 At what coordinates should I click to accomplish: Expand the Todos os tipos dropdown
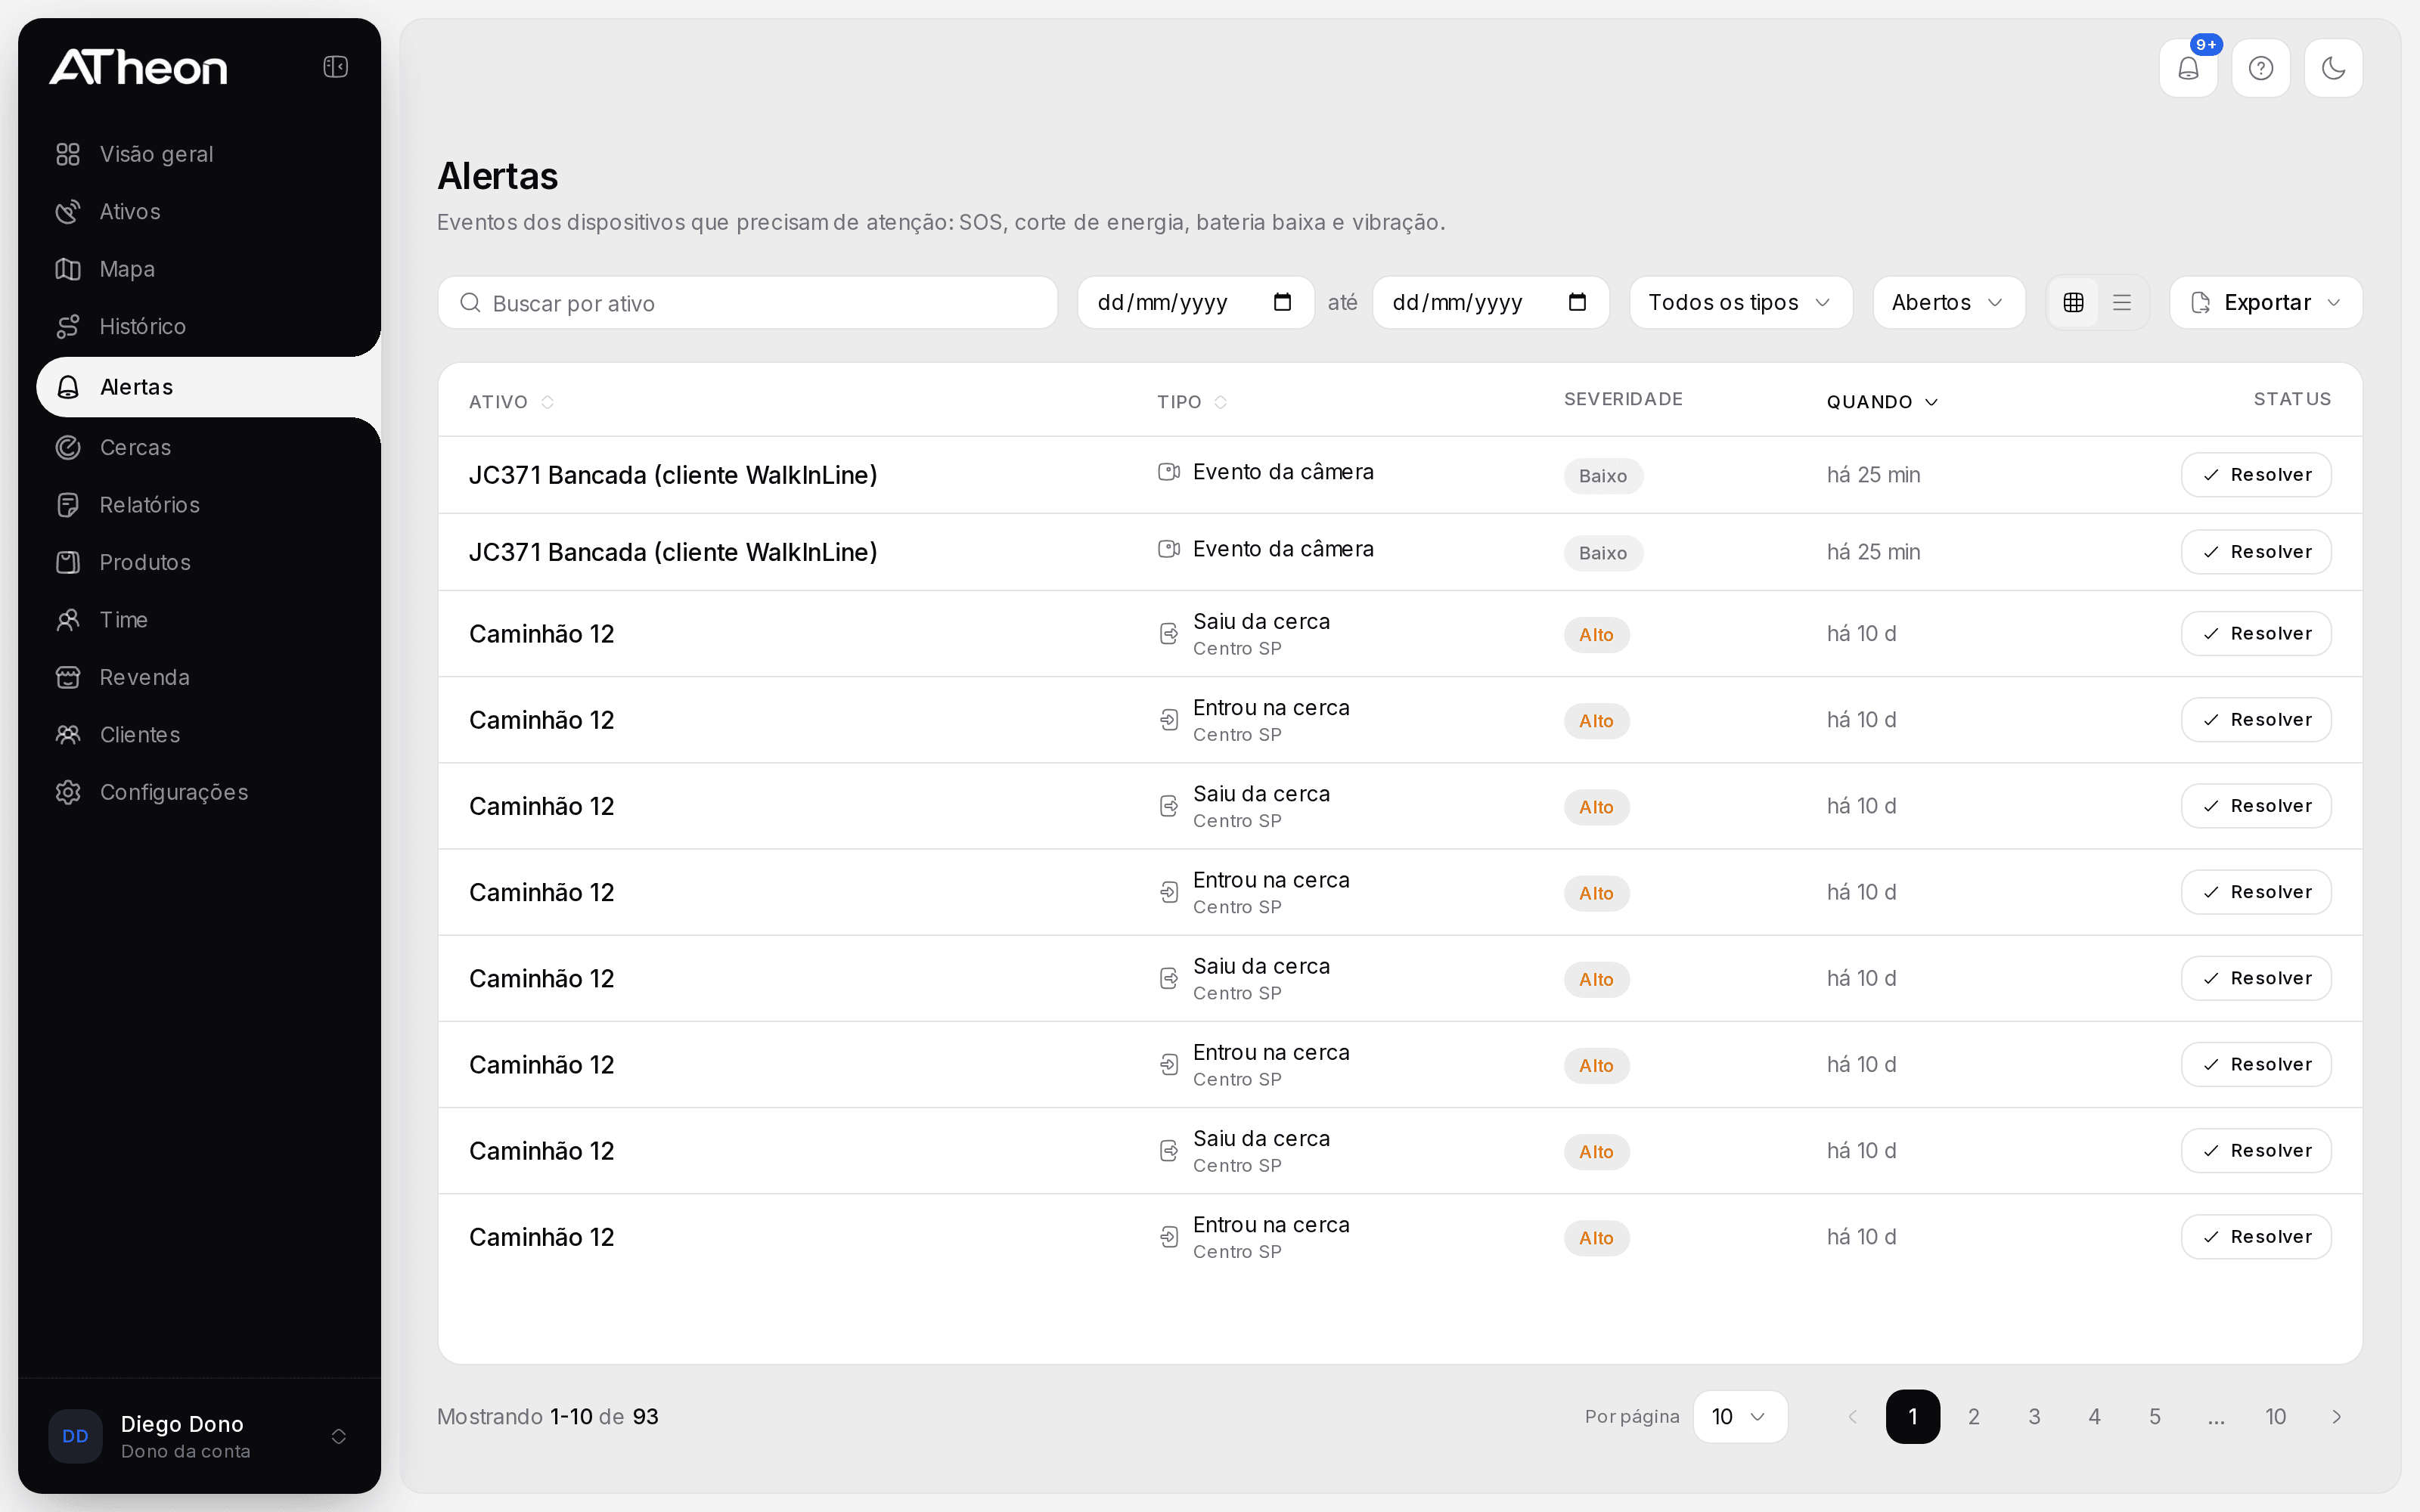1741,302
